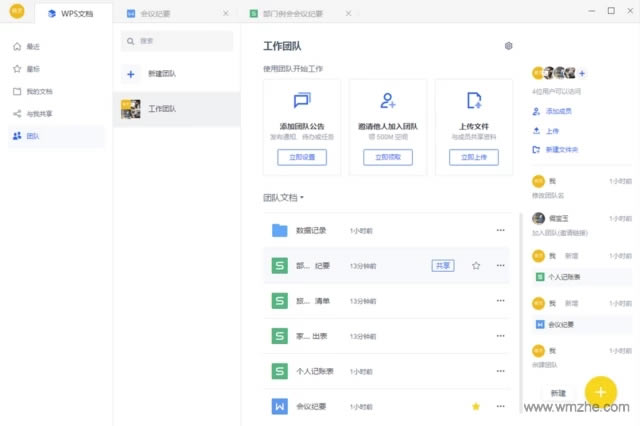The height and width of the screenshot is (426, 640).
Task: Open more options for 旅…清单 row
Action: coord(500,300)
